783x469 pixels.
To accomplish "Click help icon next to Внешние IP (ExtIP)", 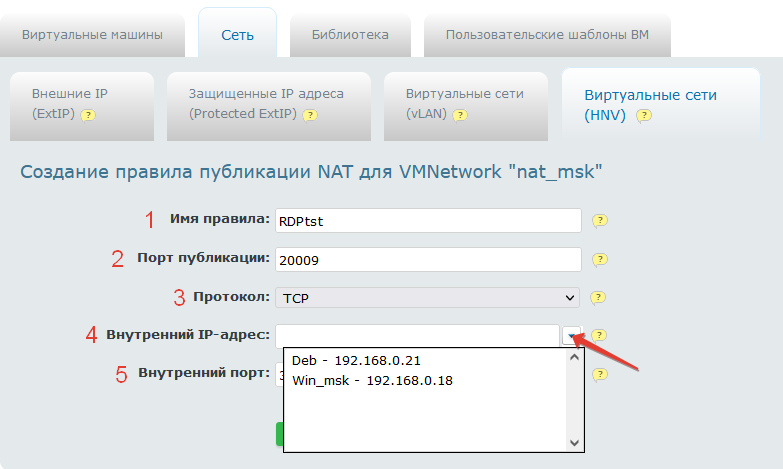I will (88, 115).
